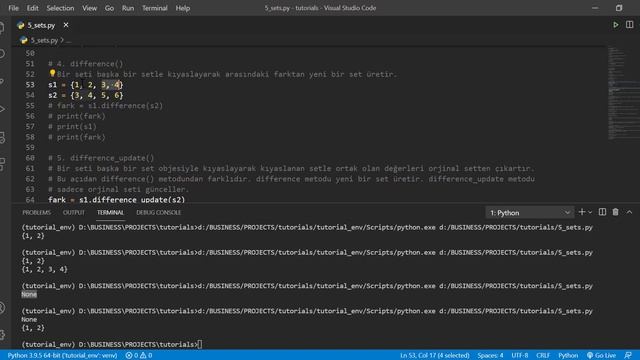This screenshot has height=360, width=640.
Task: Click the comment '# 4. difference()'
Action: point(85,64)
